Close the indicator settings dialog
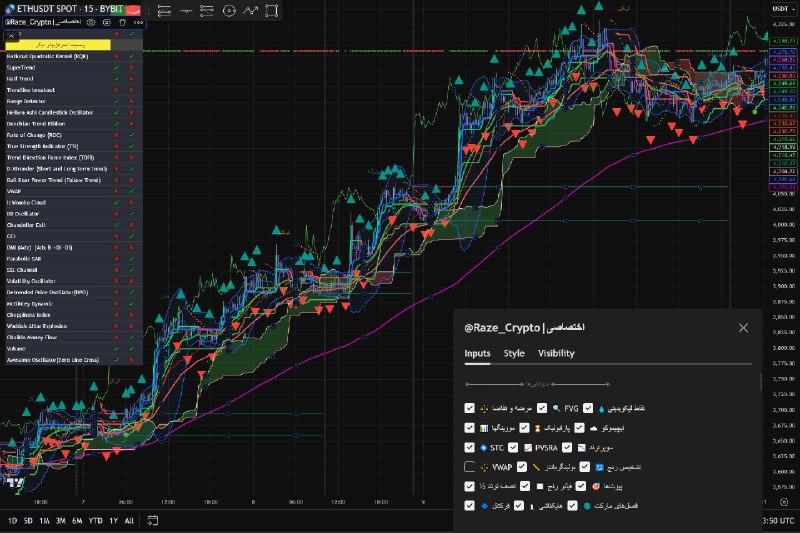Image resolution: width=800 pixels, height=533 pixels. pos(743,327)
